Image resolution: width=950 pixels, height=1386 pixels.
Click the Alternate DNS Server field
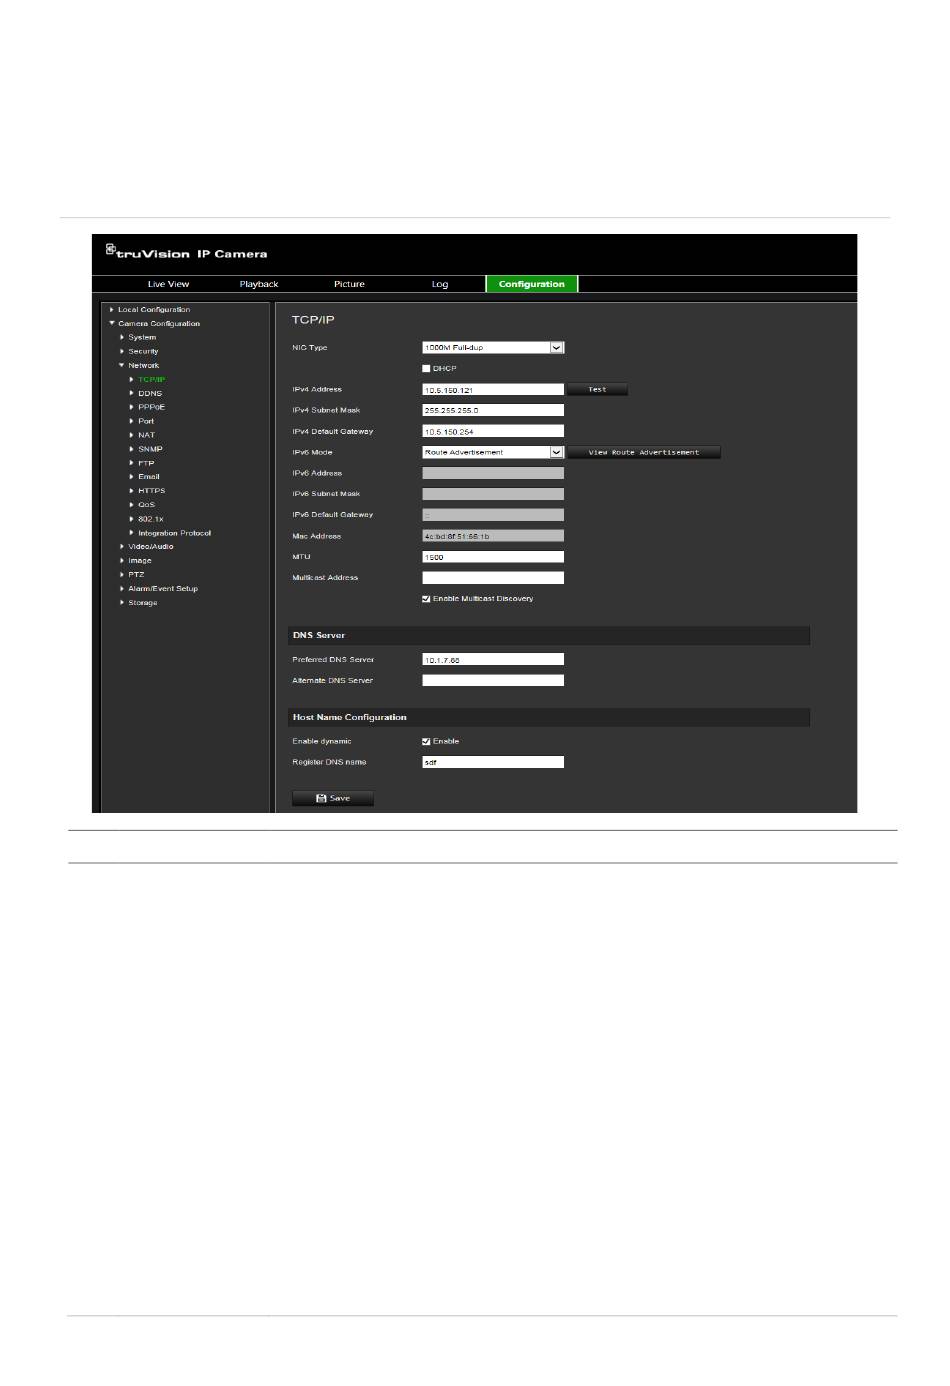(x=493, y=681)
